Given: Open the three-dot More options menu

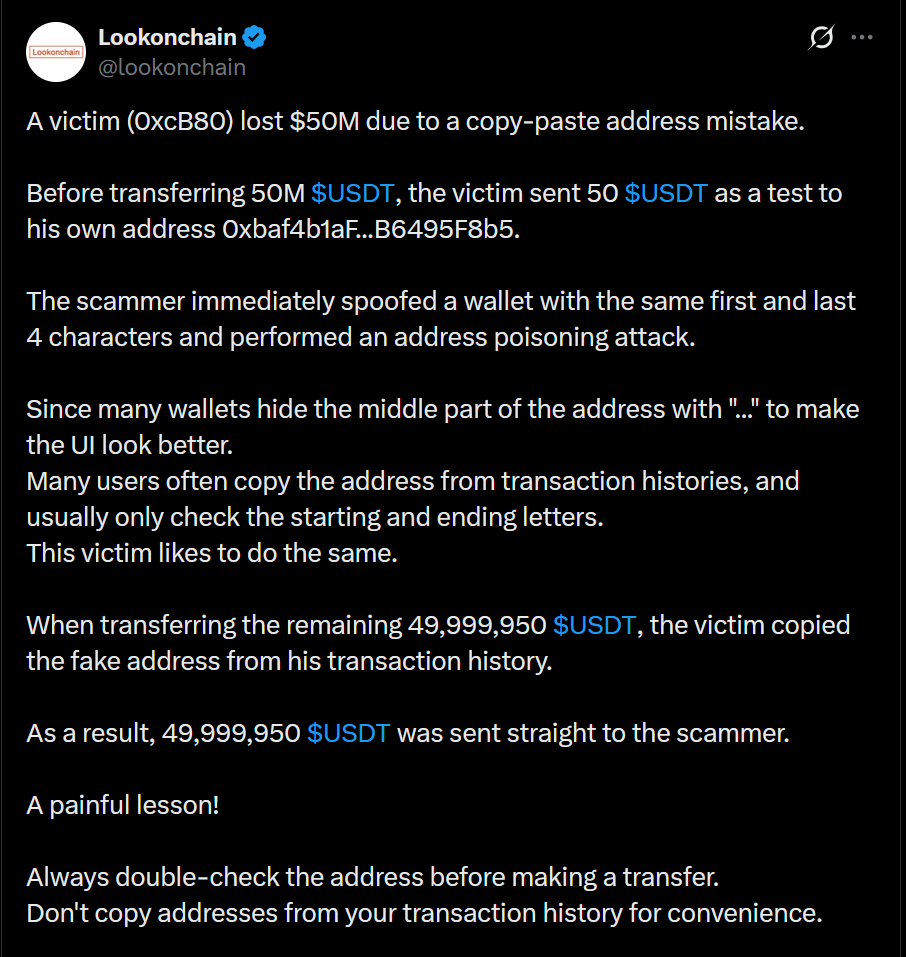Looking at the screenshot, I should [862, 38].
